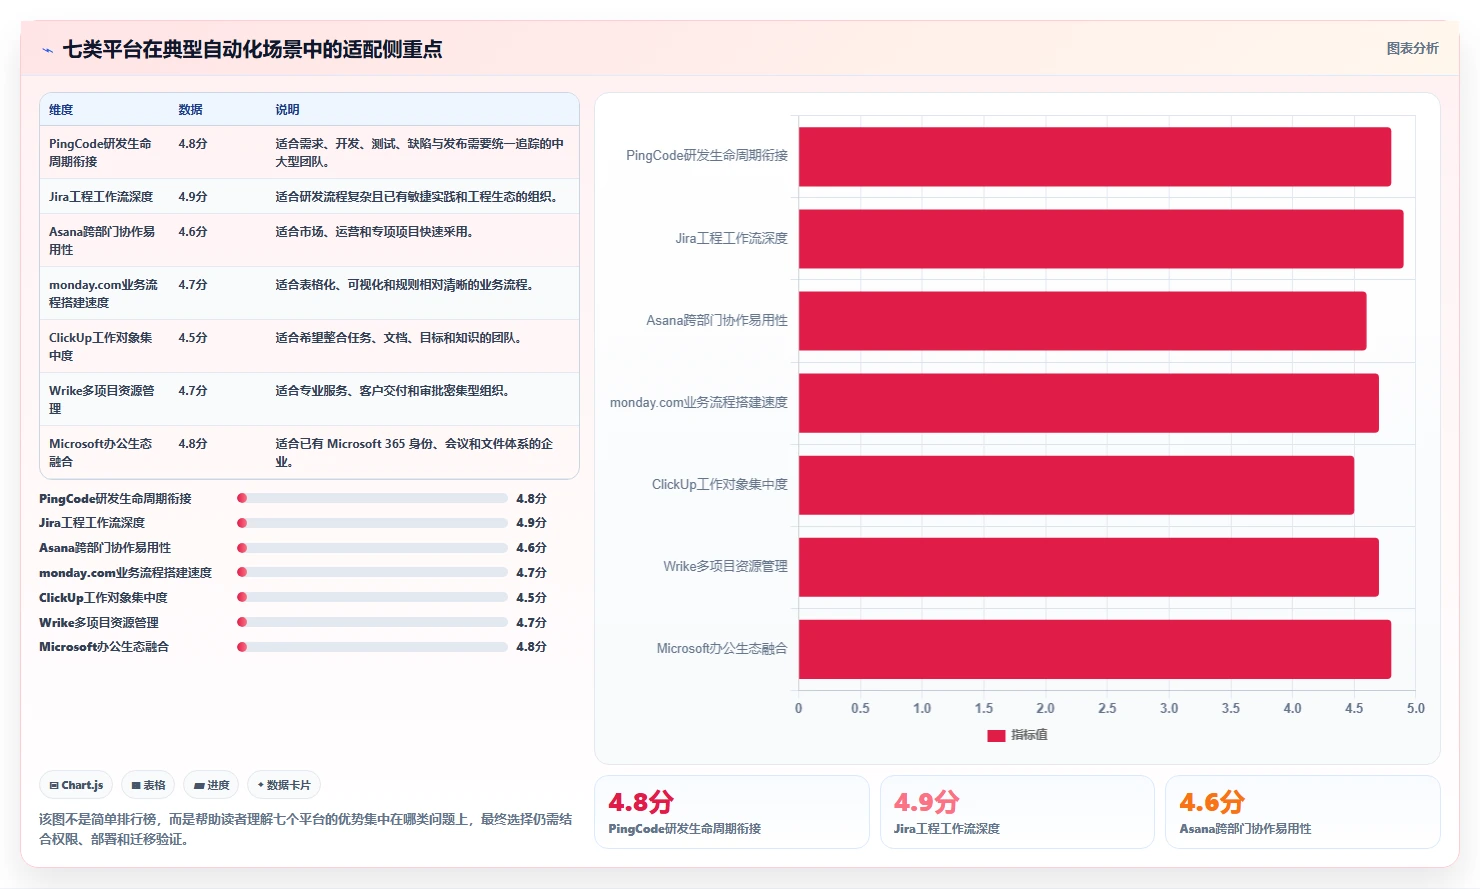1480x889 pixels.
Task: Click the Microsoft办公生态融合 chart bar
Action: [1094, 649]
